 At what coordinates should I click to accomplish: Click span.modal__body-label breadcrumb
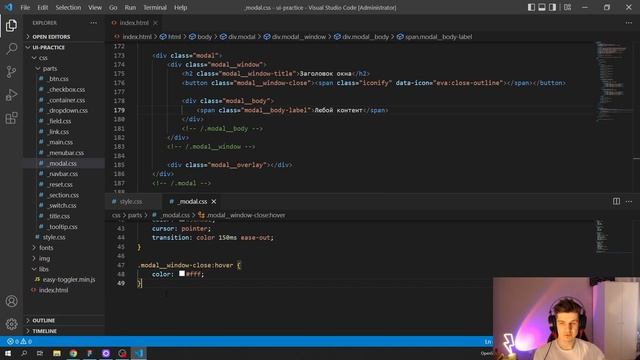coord(434,37)
